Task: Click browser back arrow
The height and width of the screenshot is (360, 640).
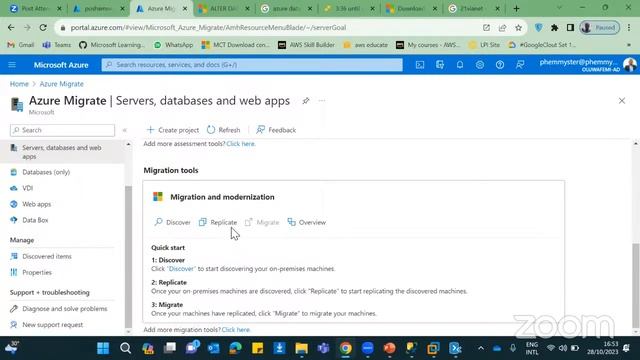Action: pyautogui.click(x=11, y=27)
